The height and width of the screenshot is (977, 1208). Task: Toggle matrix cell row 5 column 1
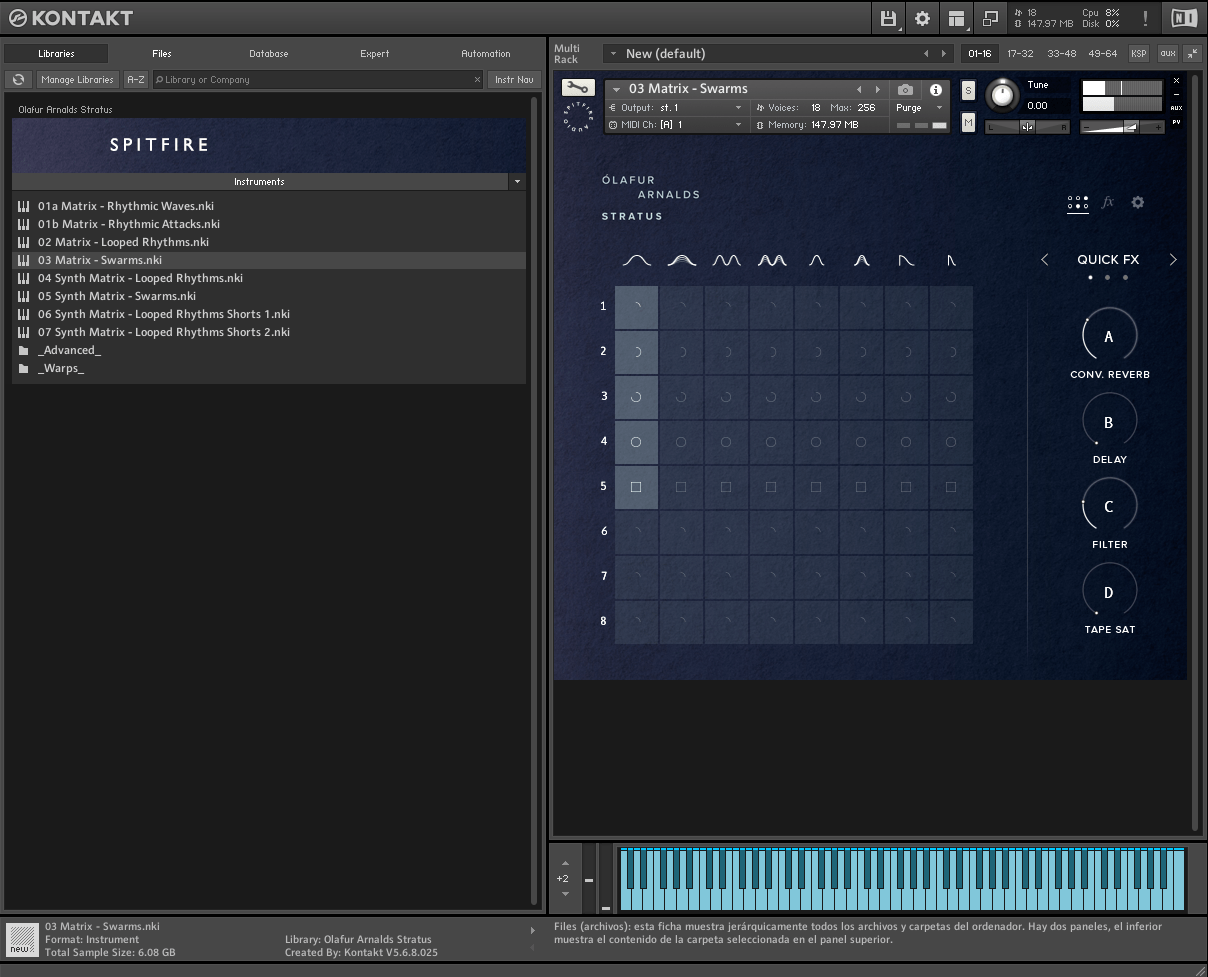click(636, 487)
